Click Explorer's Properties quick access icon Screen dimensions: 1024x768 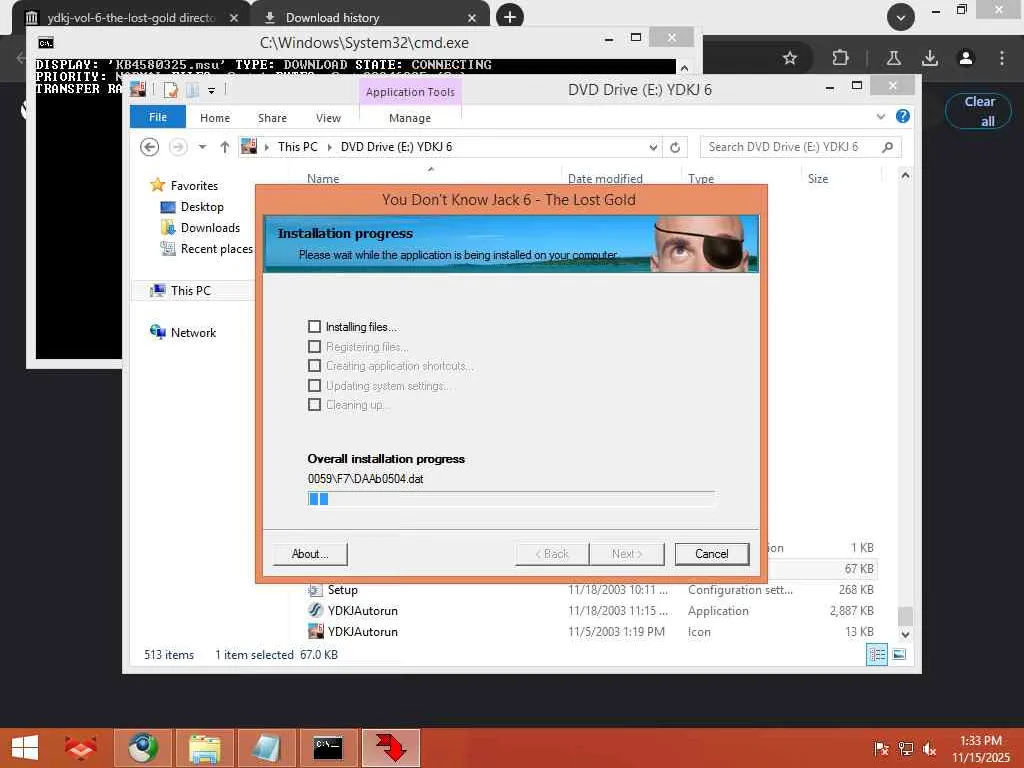(171, 90)
